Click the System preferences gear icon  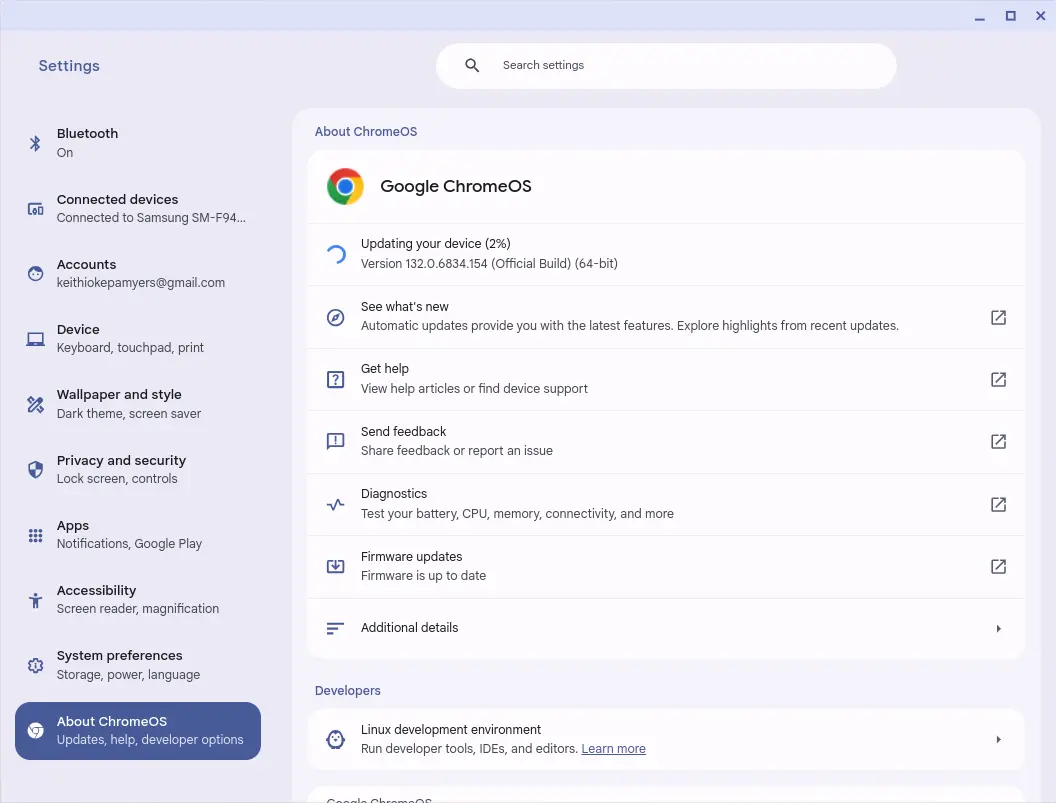point(35,666)
